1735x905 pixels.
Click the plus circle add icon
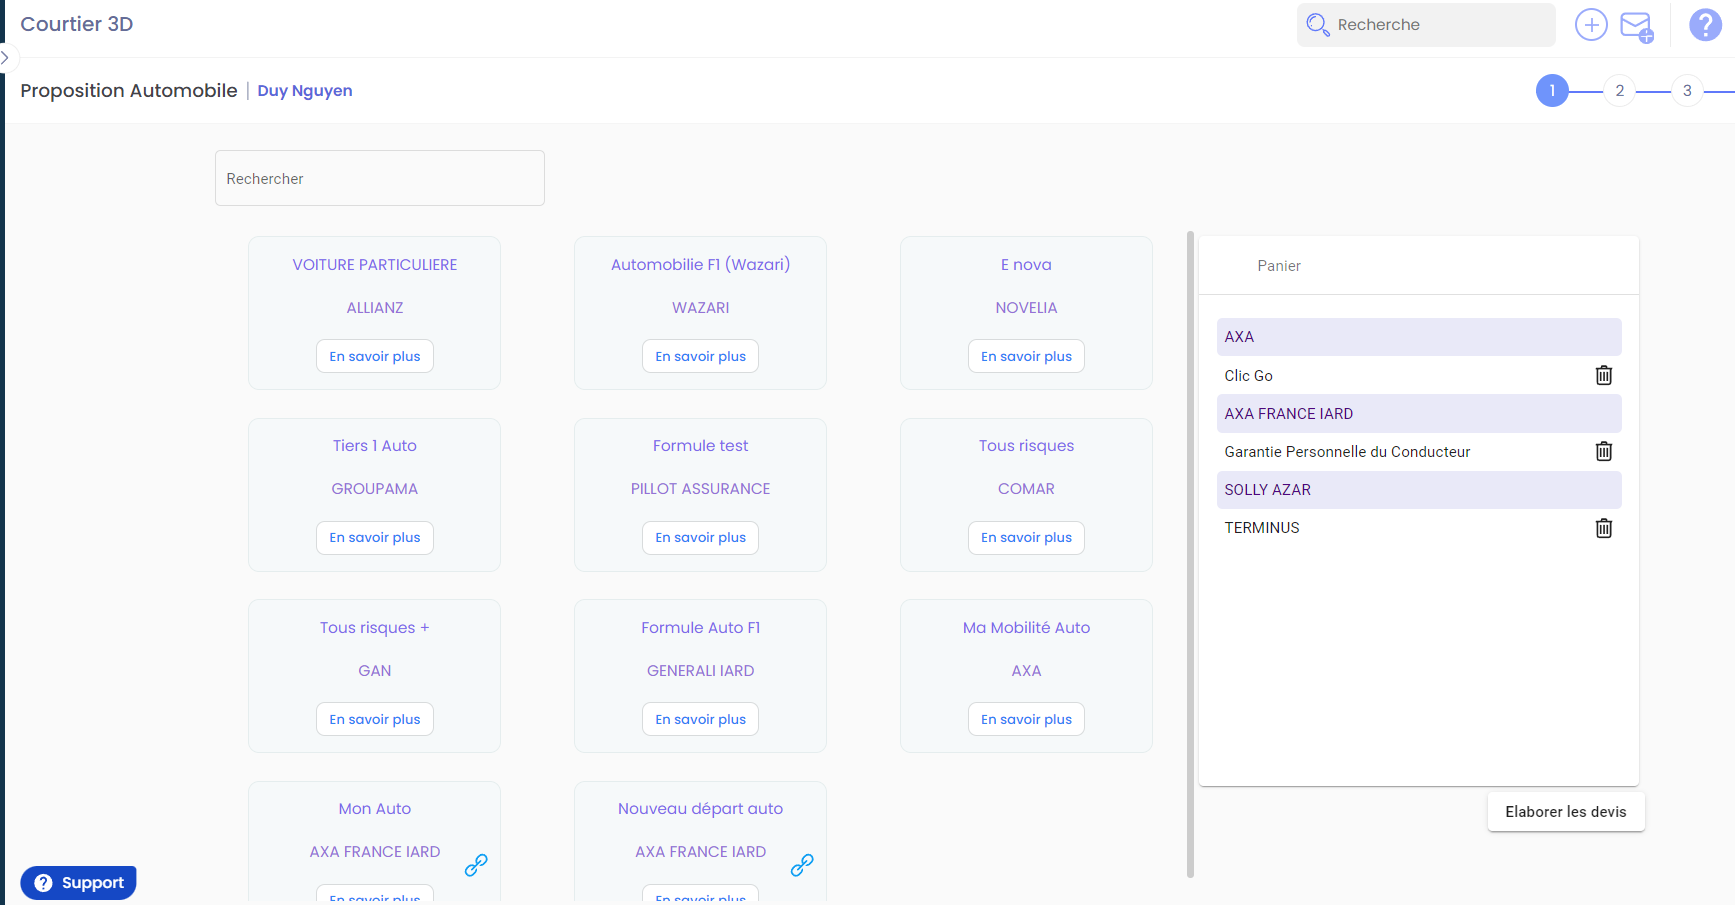tap(1591, 25)
